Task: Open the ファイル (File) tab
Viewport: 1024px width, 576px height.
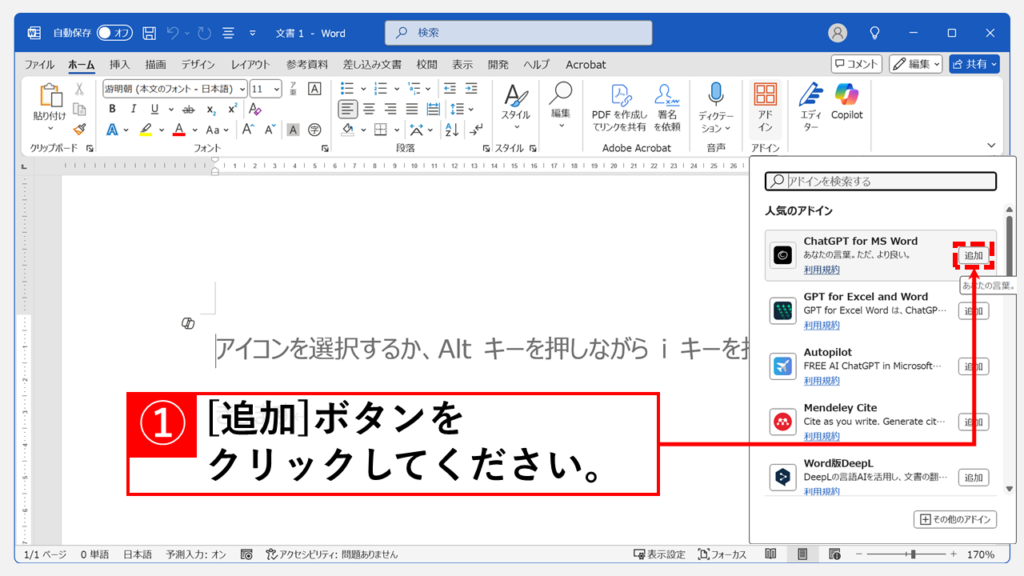Action: [39, 65]
